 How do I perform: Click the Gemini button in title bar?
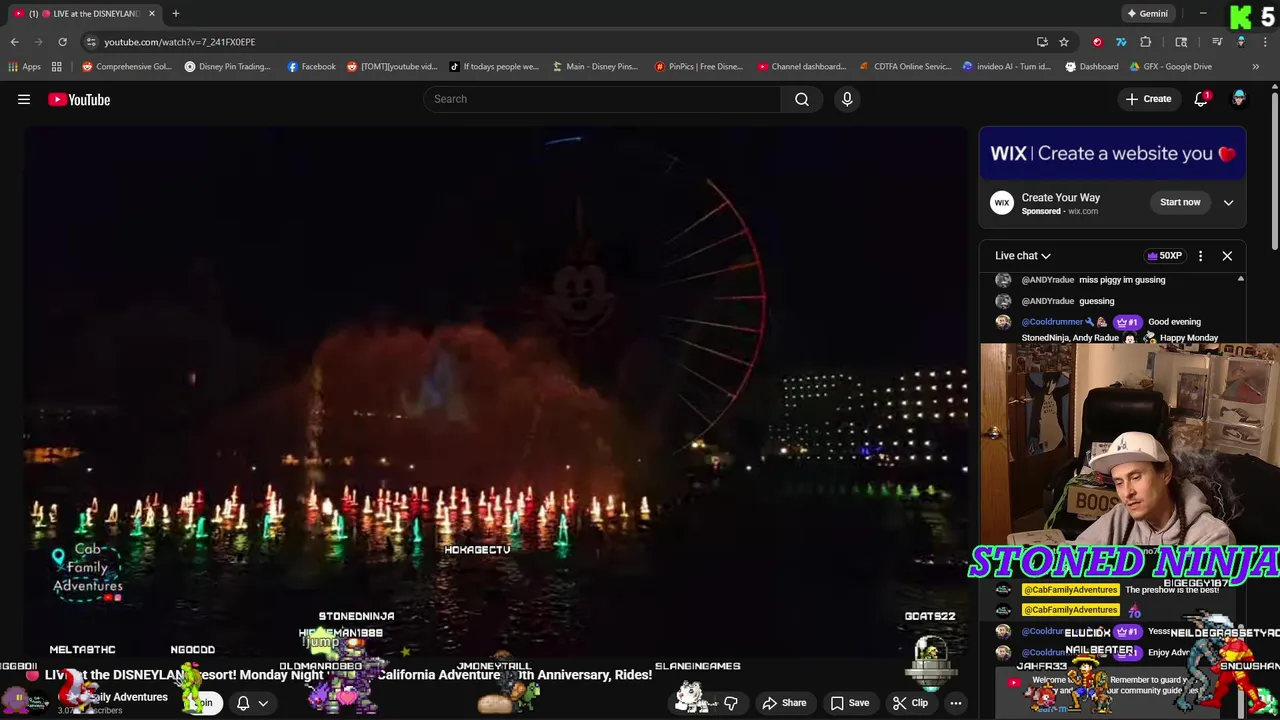1147,13
